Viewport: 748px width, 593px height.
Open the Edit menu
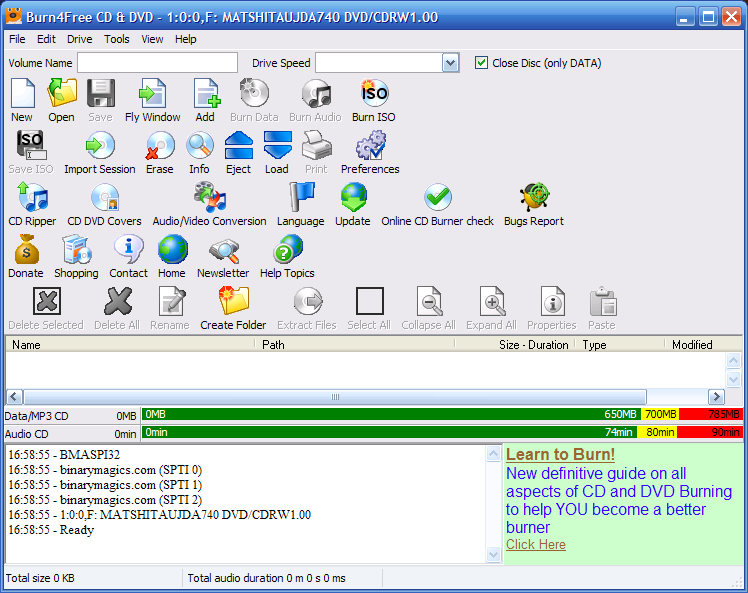pos(46,39)
